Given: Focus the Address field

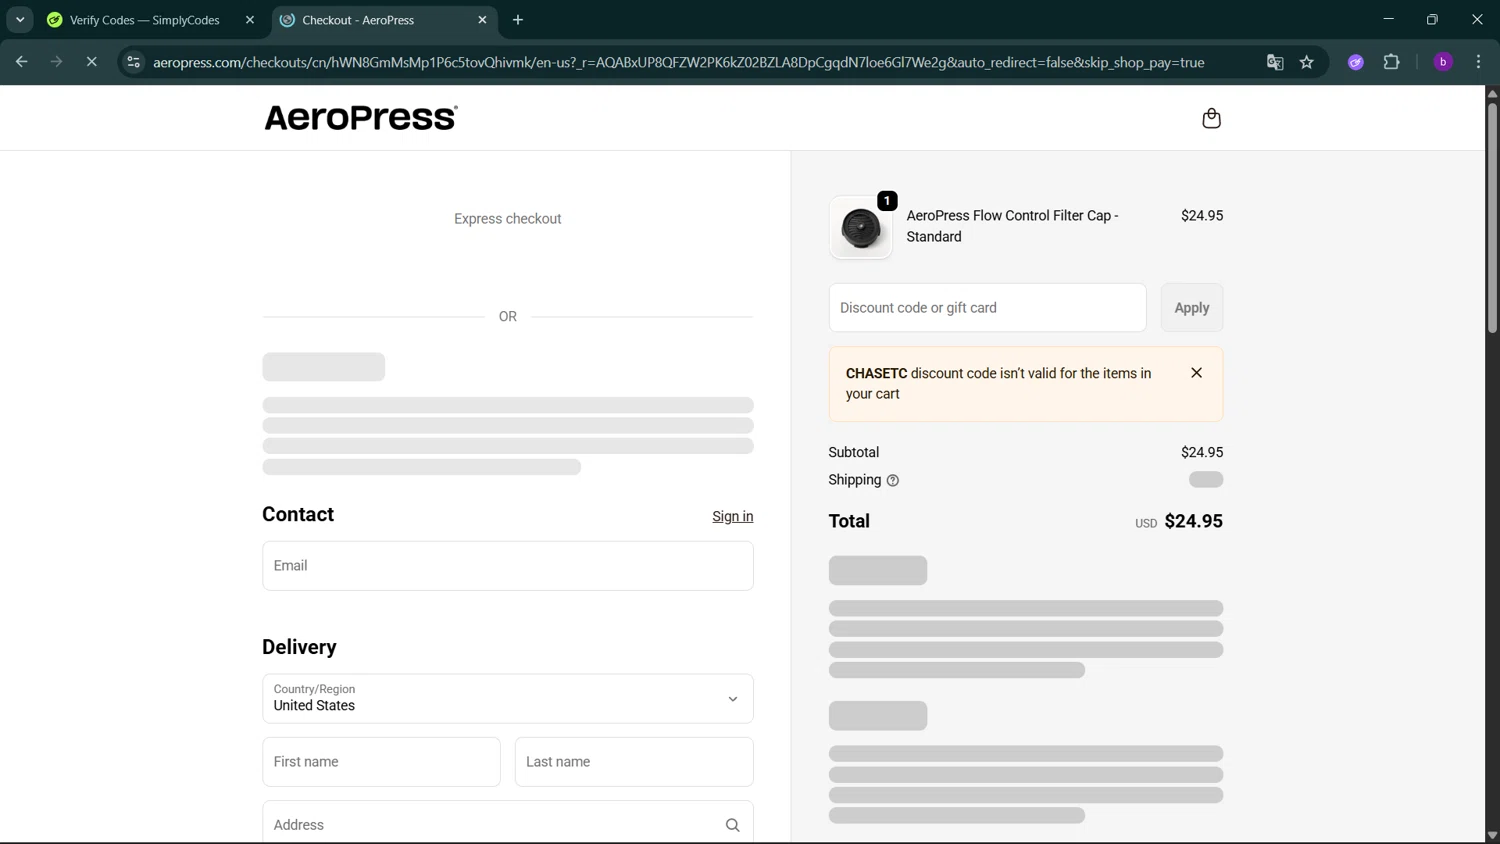Looking at the screenshot, I should tap(508, 824).
